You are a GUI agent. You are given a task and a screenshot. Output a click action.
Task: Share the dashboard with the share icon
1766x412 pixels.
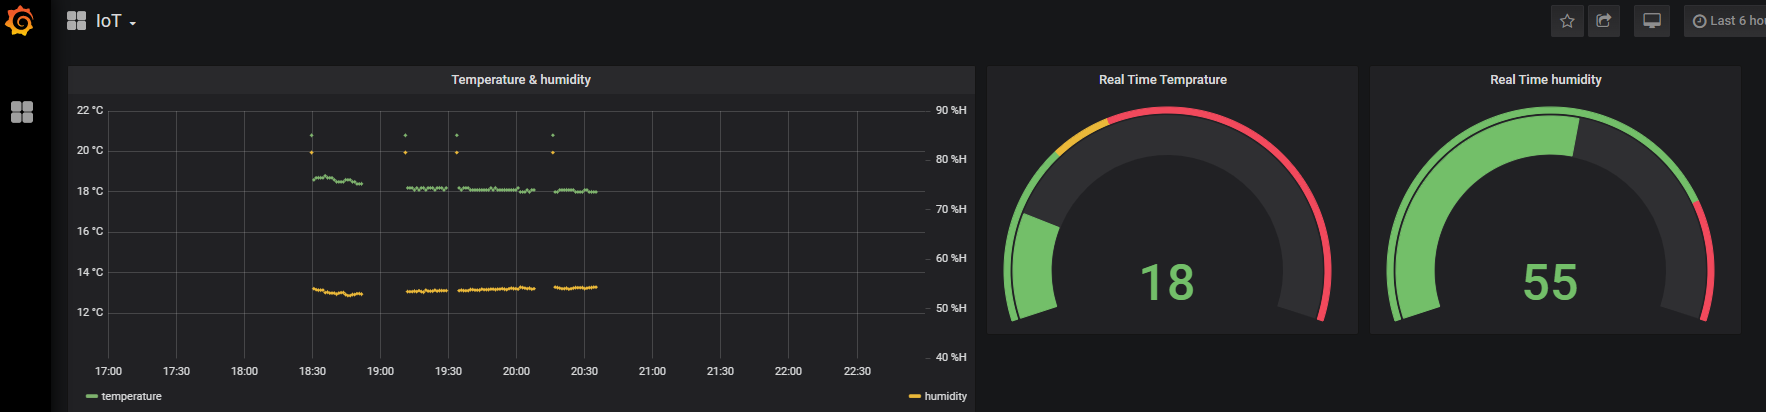point(1604,21)
